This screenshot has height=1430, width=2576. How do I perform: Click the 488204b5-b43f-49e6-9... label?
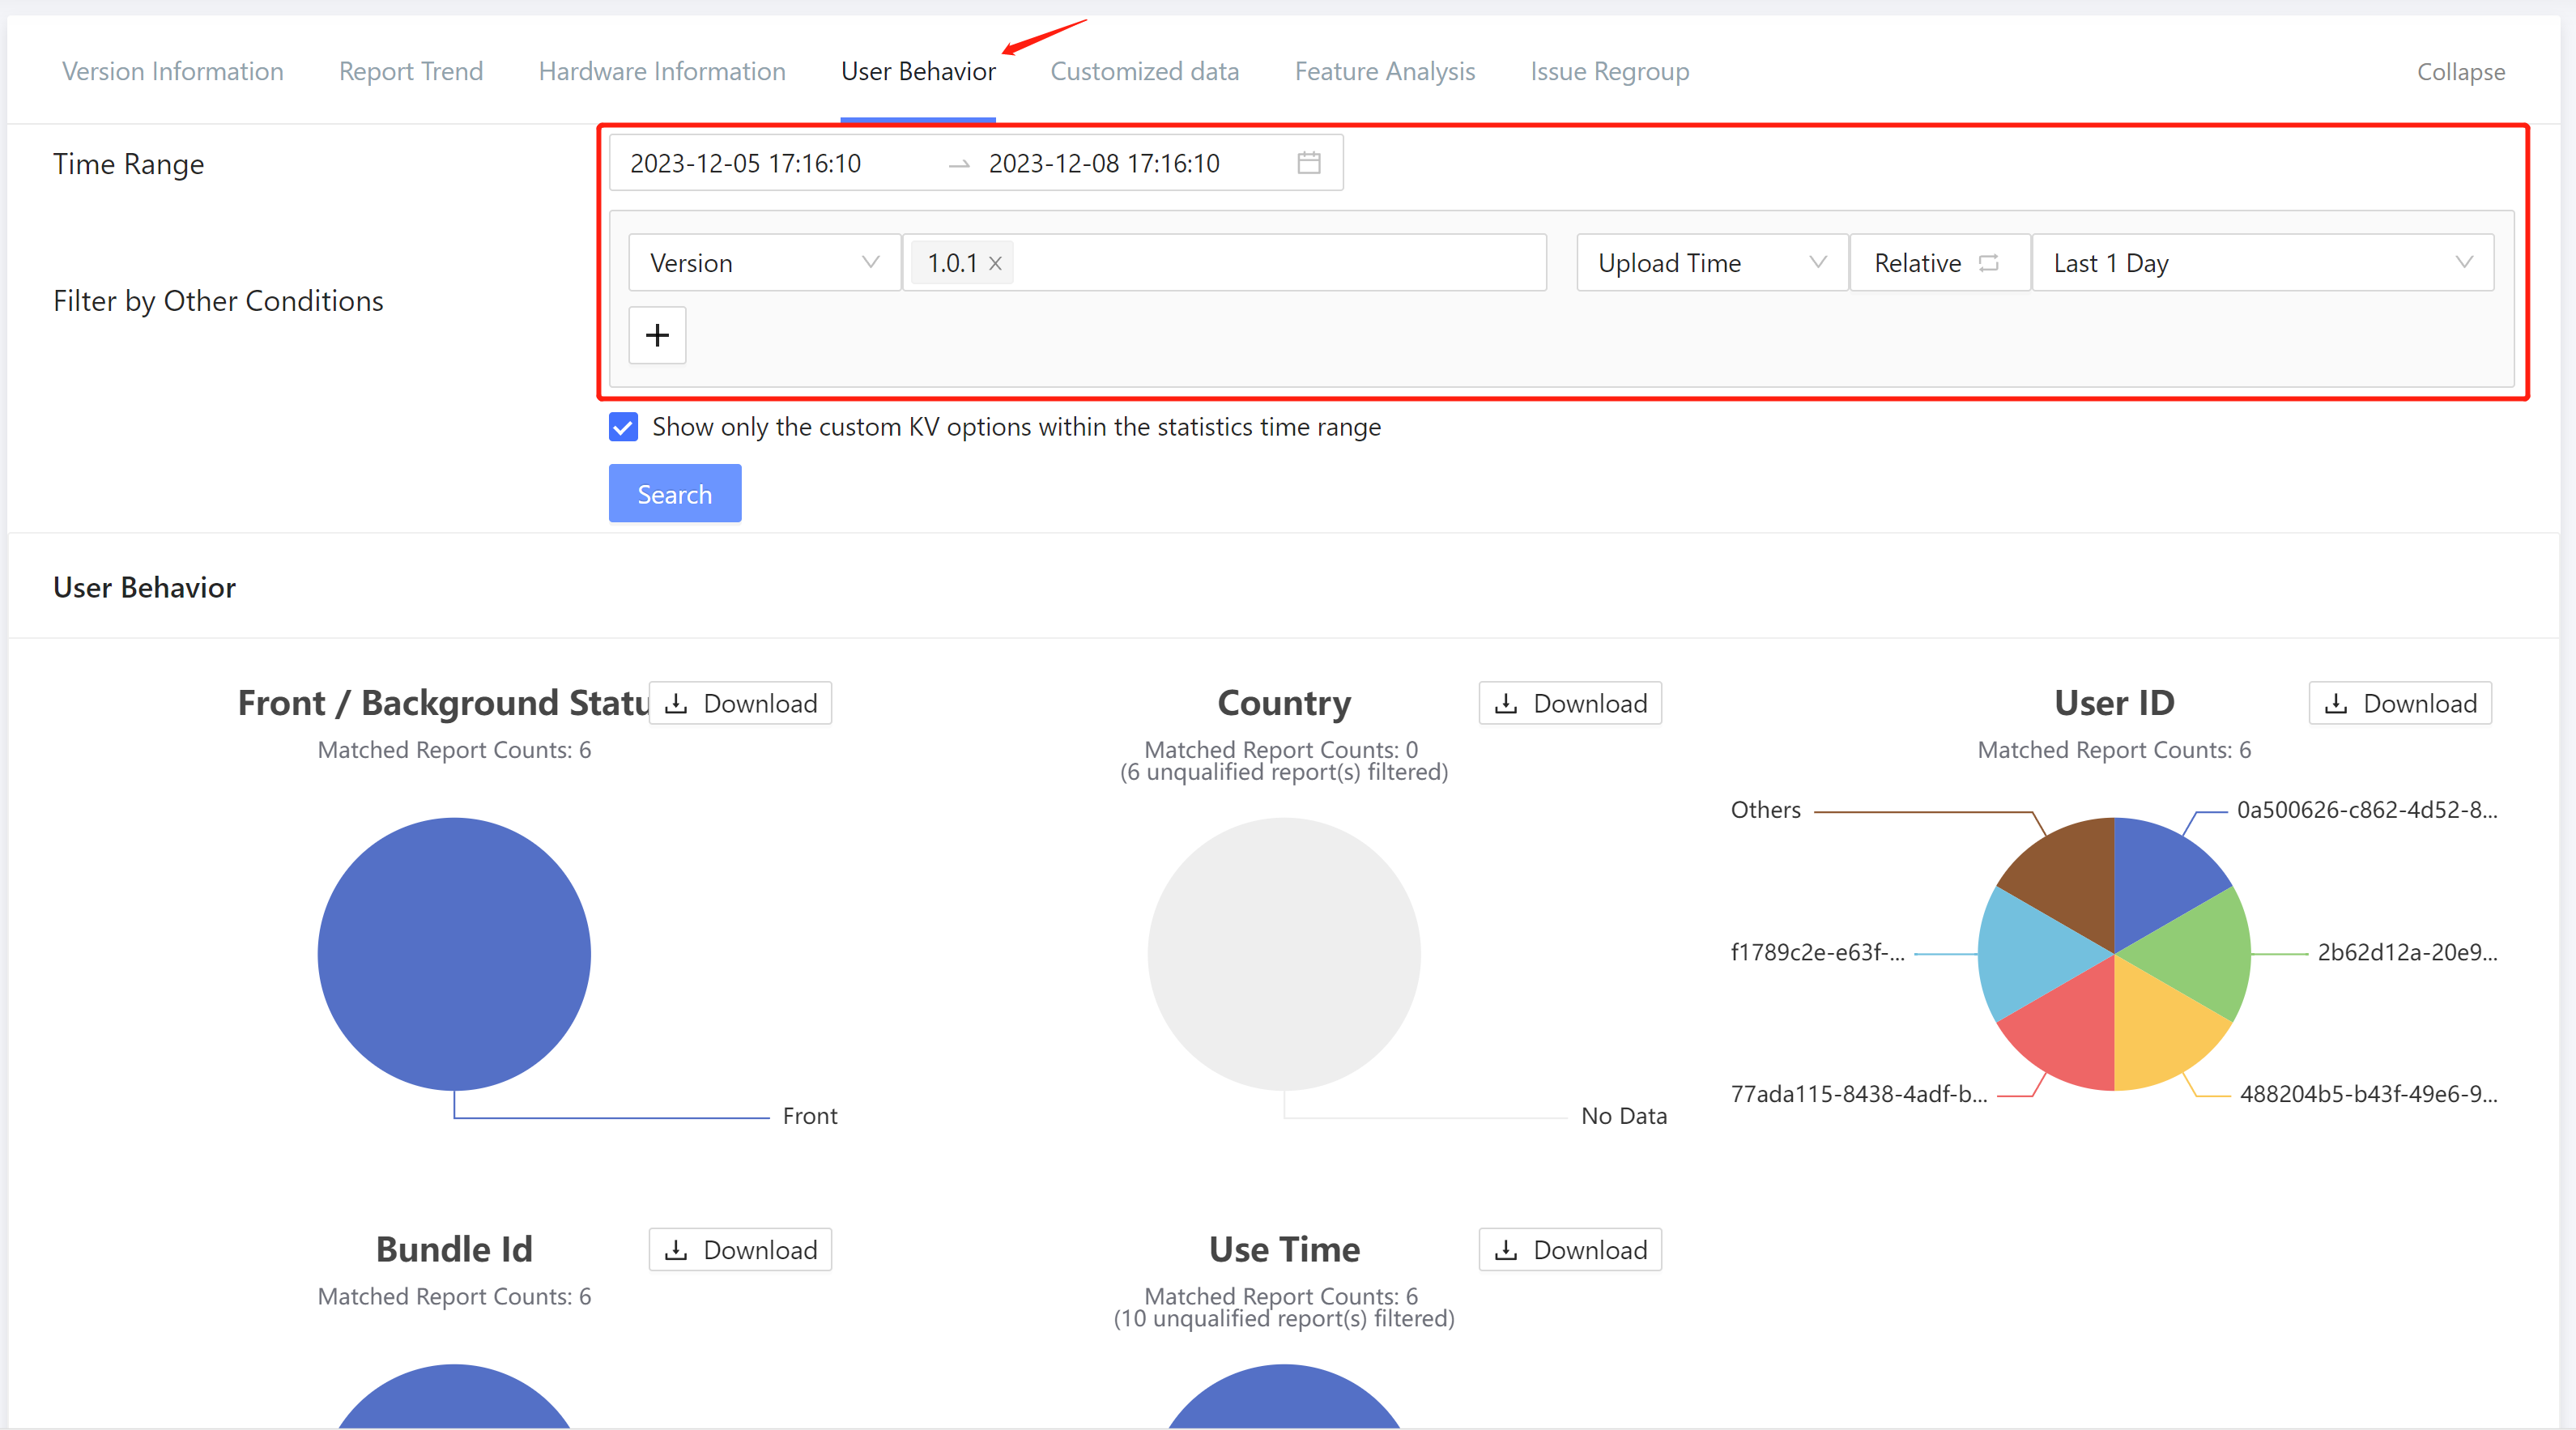coord(2369,1094)
